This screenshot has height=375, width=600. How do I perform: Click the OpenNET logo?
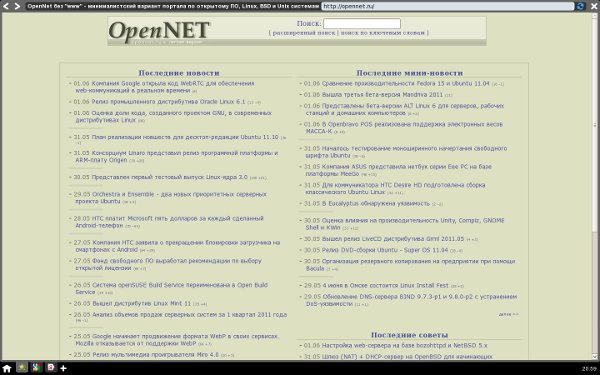(159, 31)
